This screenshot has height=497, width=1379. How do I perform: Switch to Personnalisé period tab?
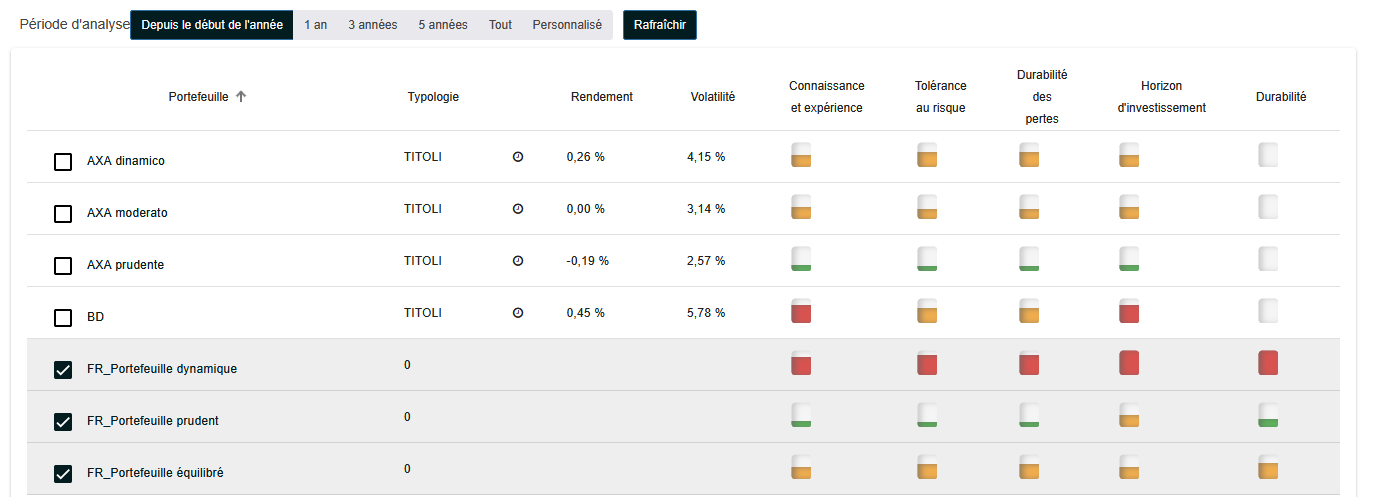[x=566, y=25]
